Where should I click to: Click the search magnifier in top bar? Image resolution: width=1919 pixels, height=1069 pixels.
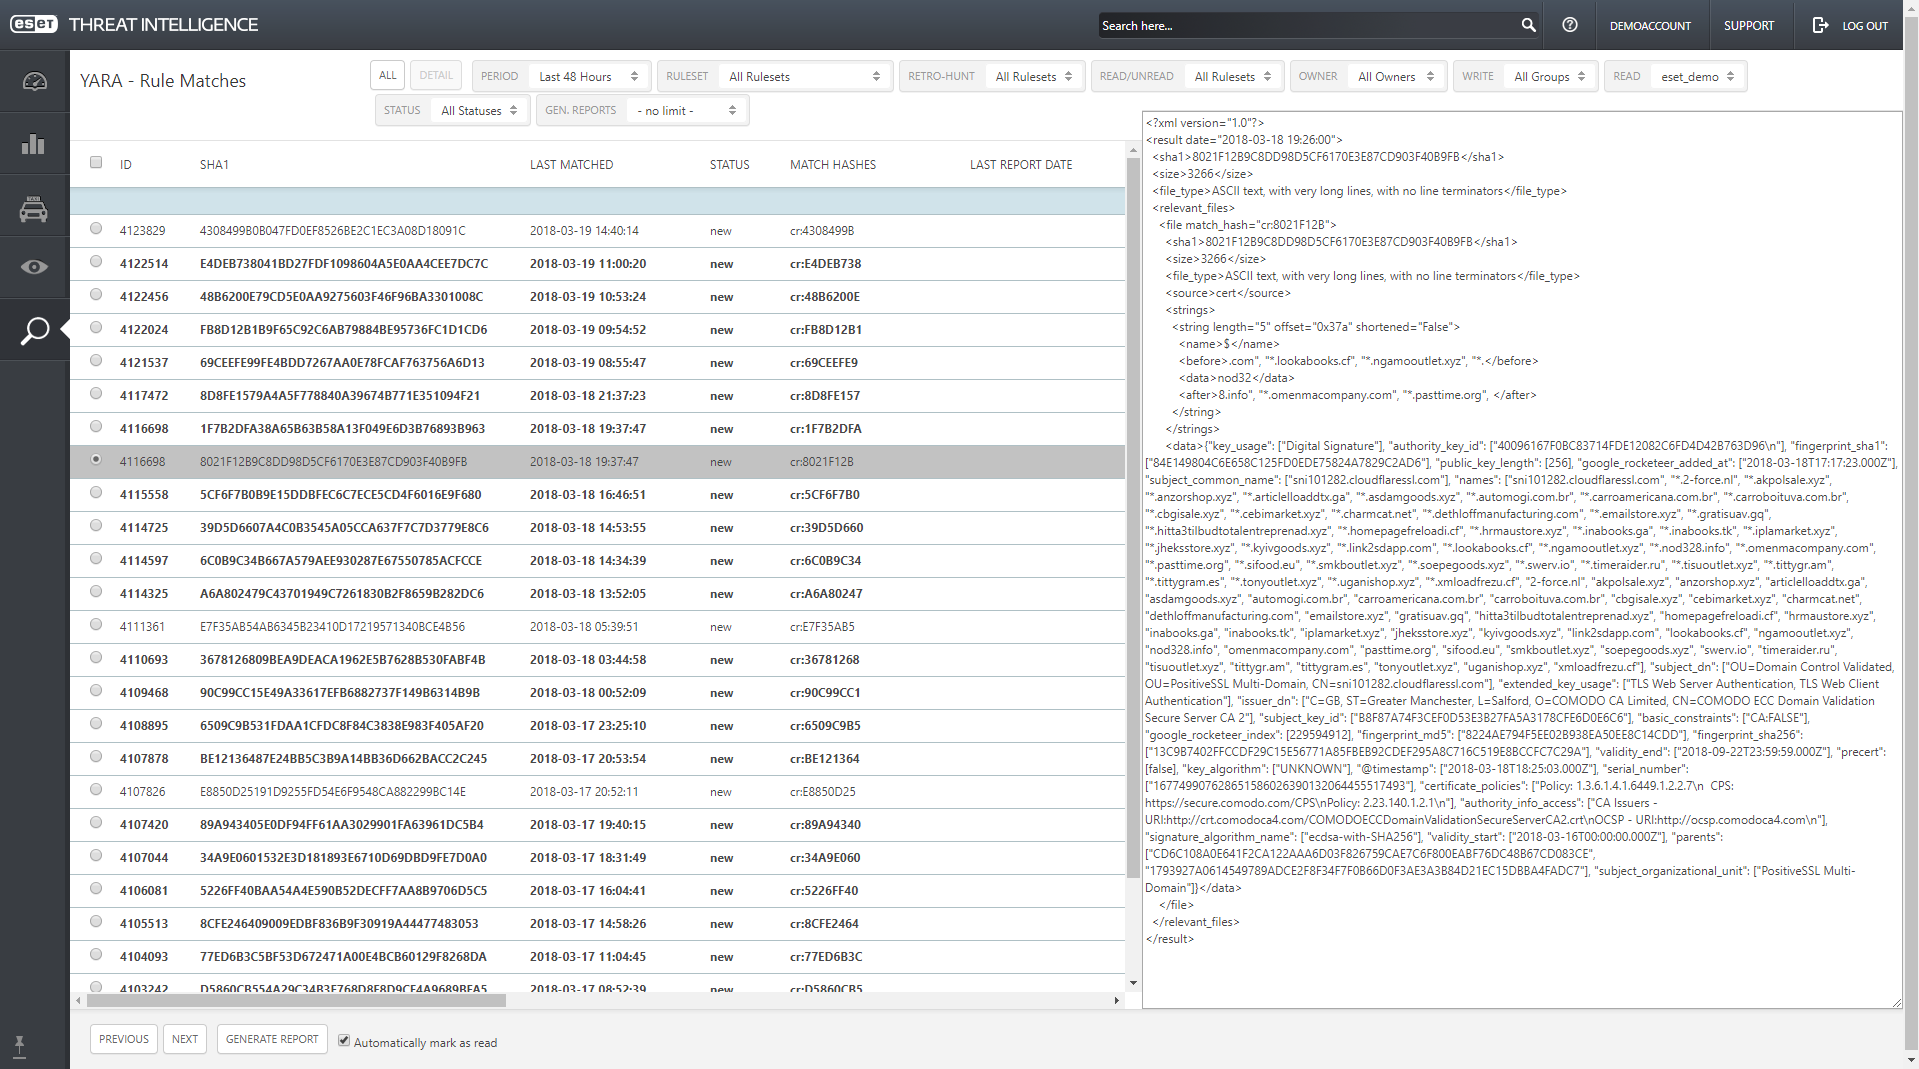[1528, 25]
